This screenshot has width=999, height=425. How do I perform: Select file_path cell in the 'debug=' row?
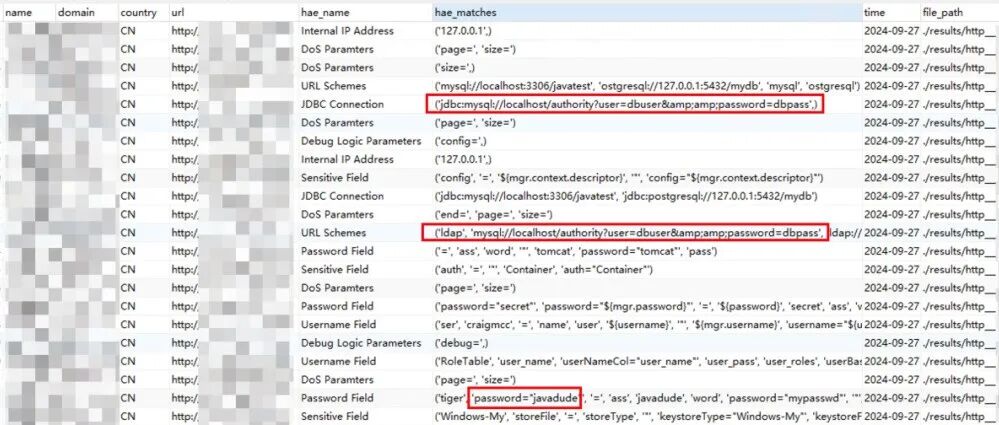[x=959, y=343]
